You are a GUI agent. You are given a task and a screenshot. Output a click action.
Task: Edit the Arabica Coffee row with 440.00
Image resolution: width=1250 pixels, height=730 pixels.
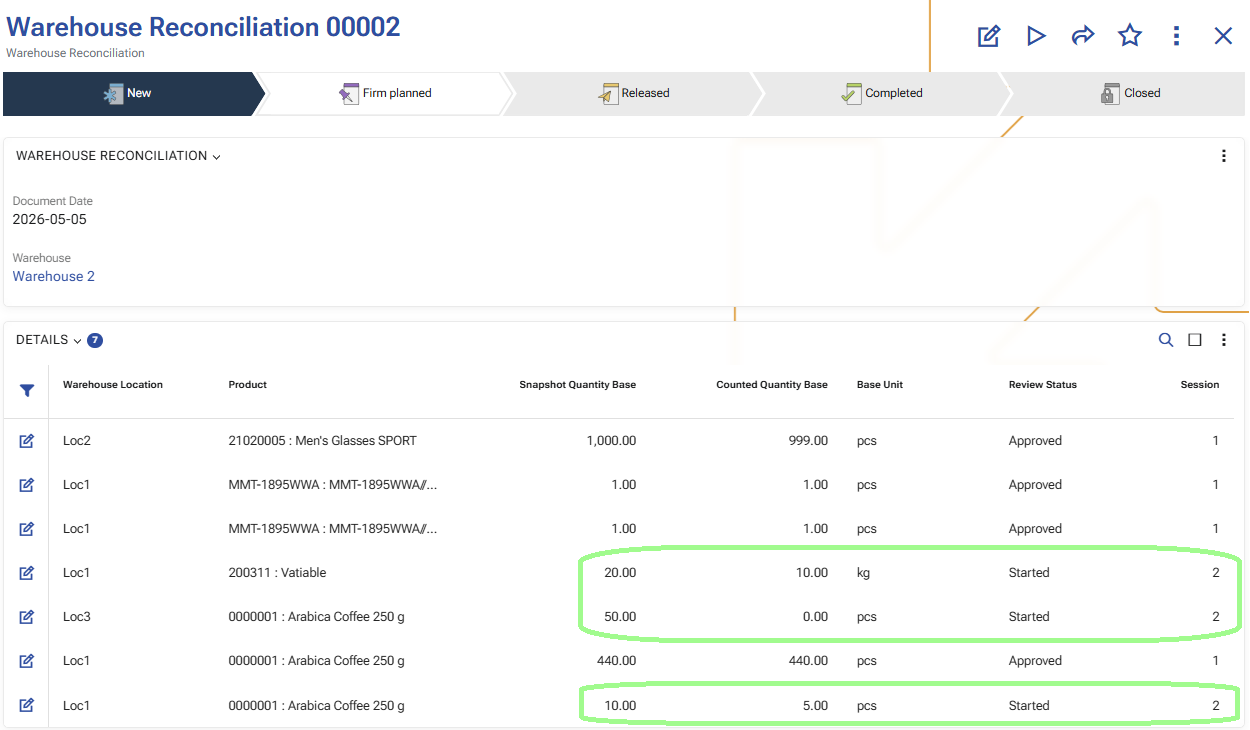[x=27, y=661]
